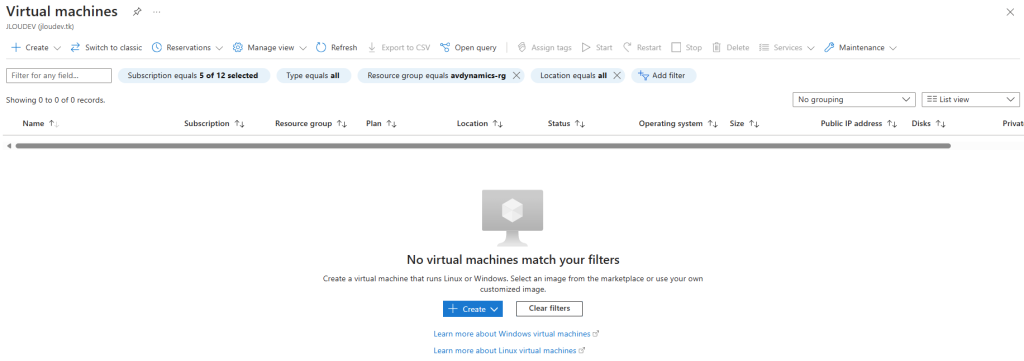The width and height of the screenshot is (1024, 361).
Task: Add a new filter
Action: tap(664, 76)
